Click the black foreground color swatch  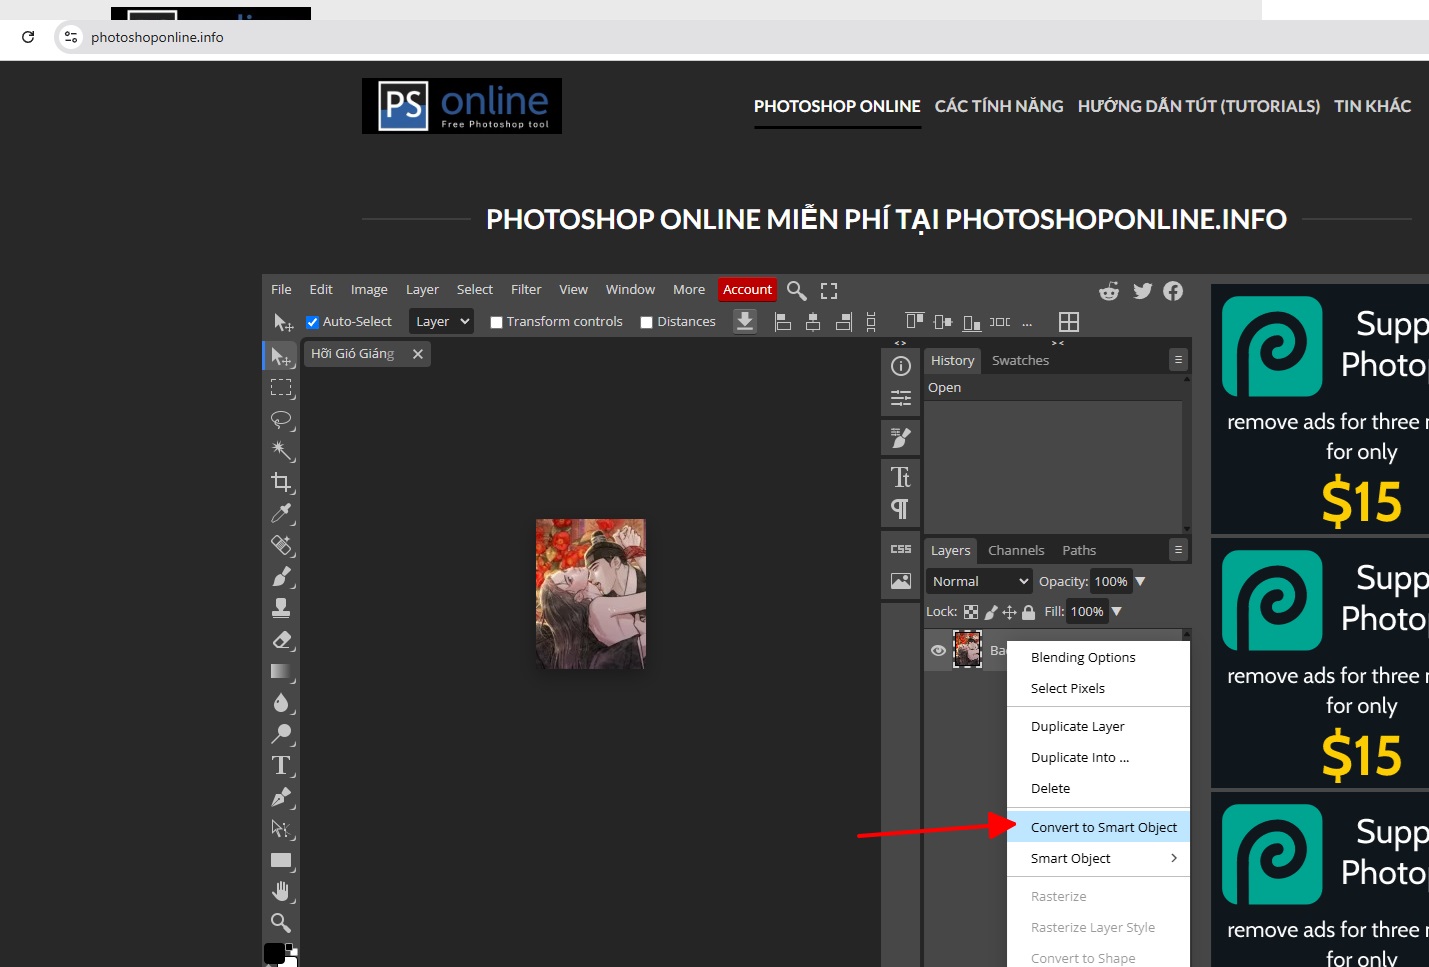pos(274,953)
